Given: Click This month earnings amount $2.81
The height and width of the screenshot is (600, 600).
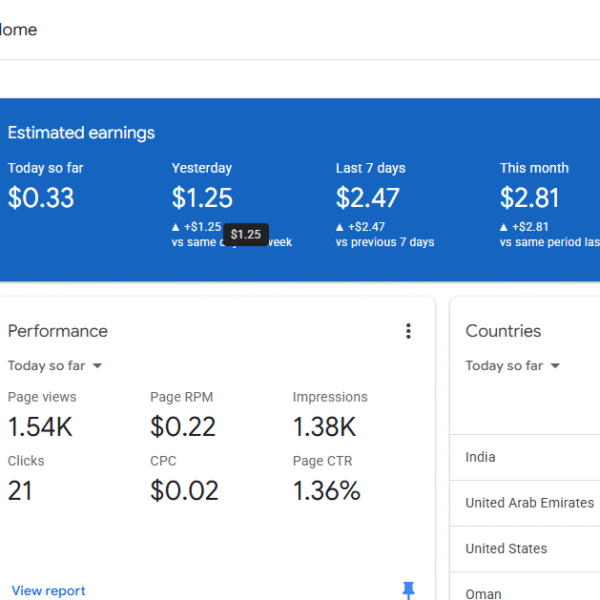Looking at the screenshot, I should coord(530,198).
